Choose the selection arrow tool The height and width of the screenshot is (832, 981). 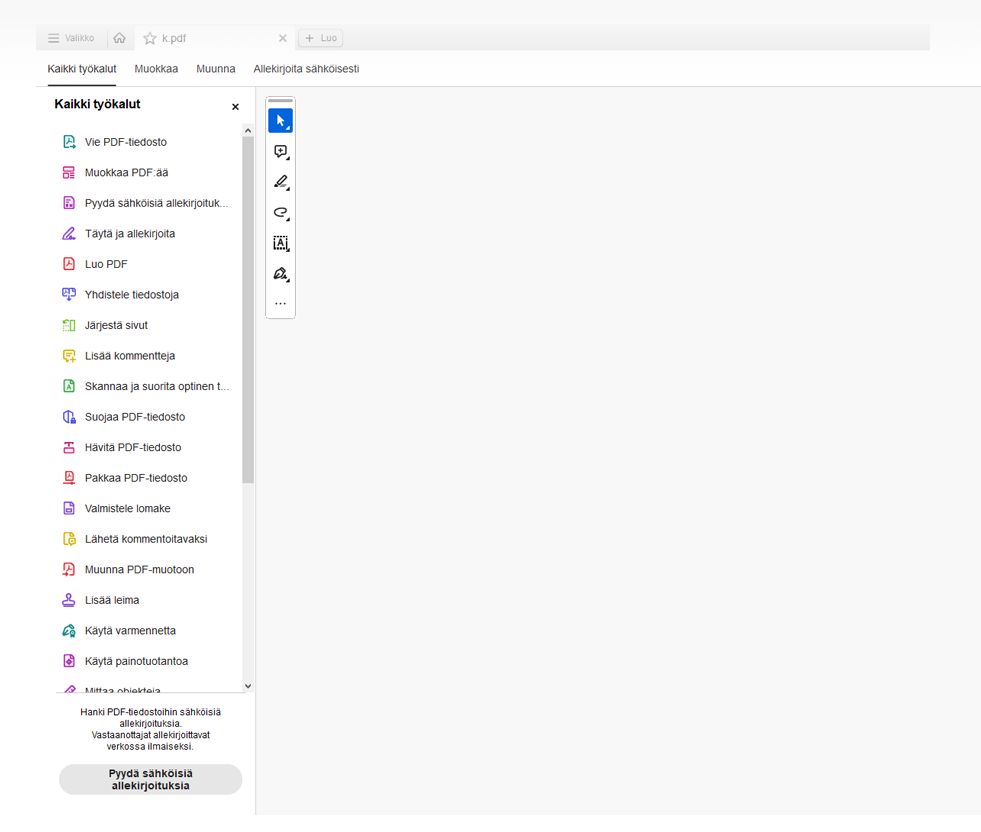tap(280, 120)
